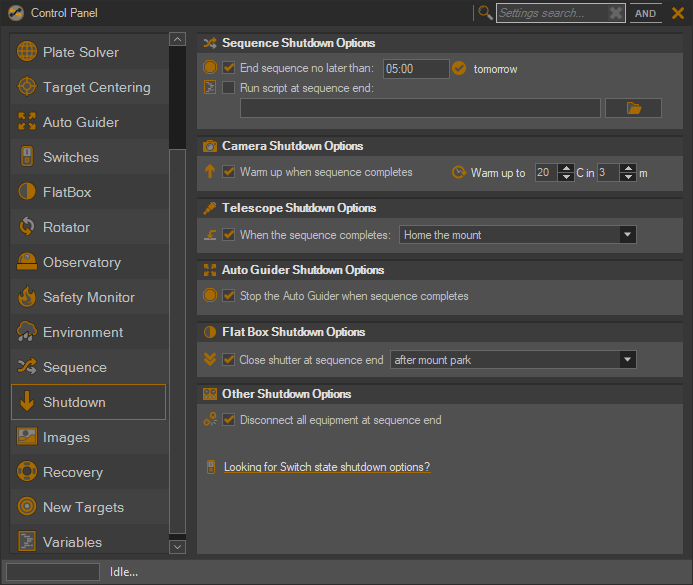Click the Idle... status text
The height and width of the screenshot is (585, 693).
[124, 572]
